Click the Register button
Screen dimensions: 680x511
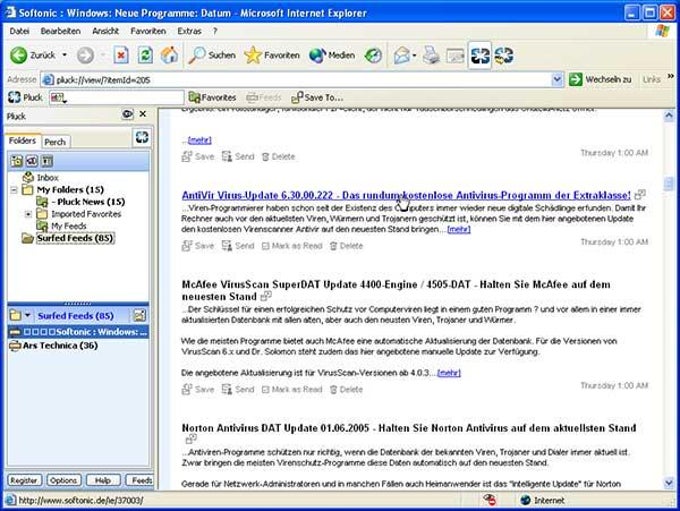pos(24,480)
